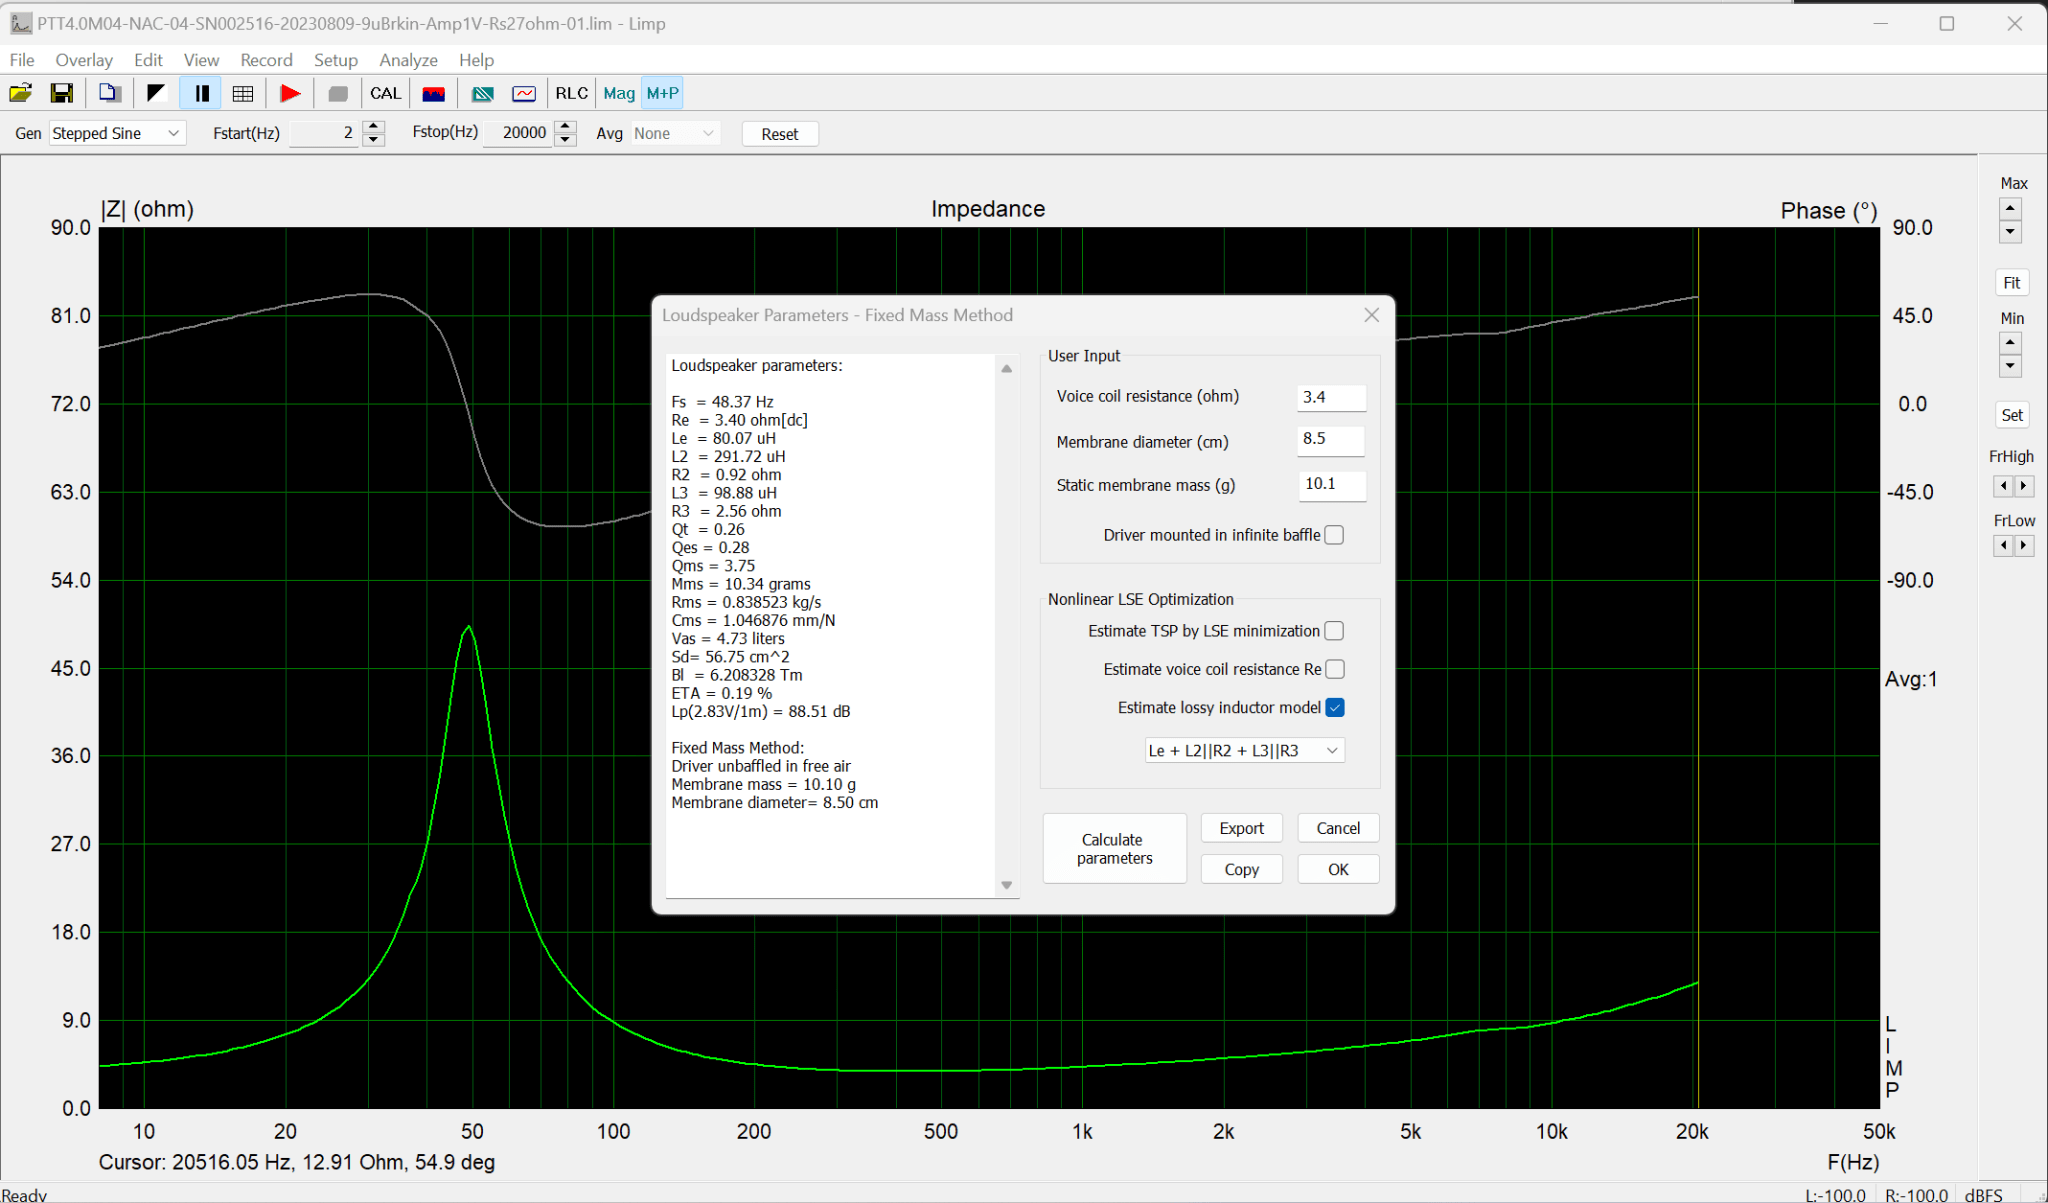Click the FrHigh right arrow
Screen dimensions: 2048x1203
coord(2024,486)
